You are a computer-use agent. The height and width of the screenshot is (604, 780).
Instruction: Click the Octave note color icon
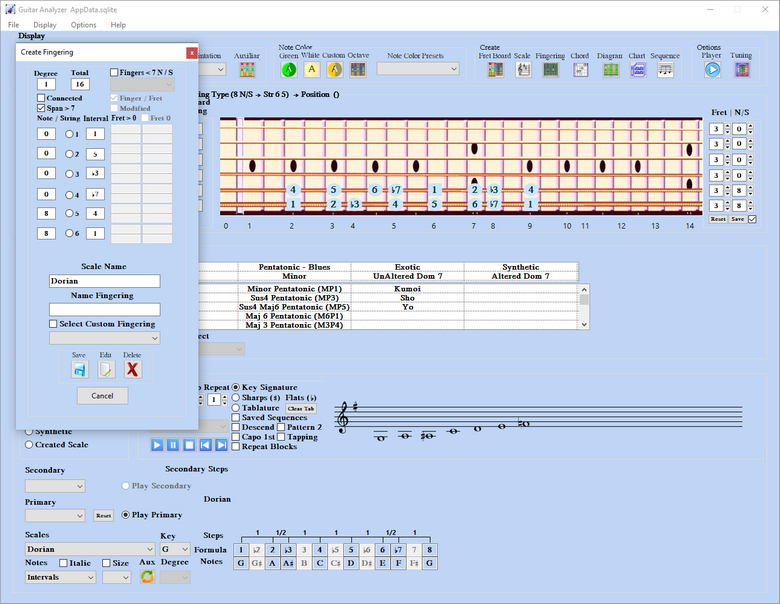pyautogui.click(x=358, y=70)
